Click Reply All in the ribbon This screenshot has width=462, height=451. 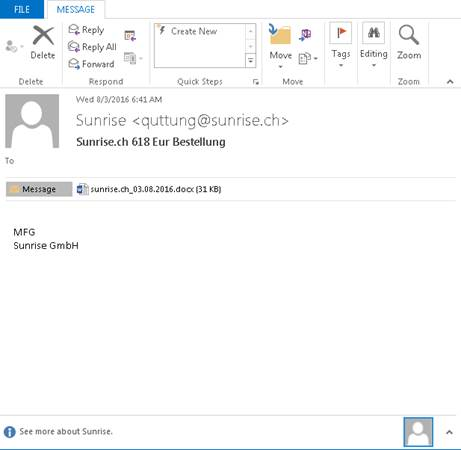coord(92,47)
